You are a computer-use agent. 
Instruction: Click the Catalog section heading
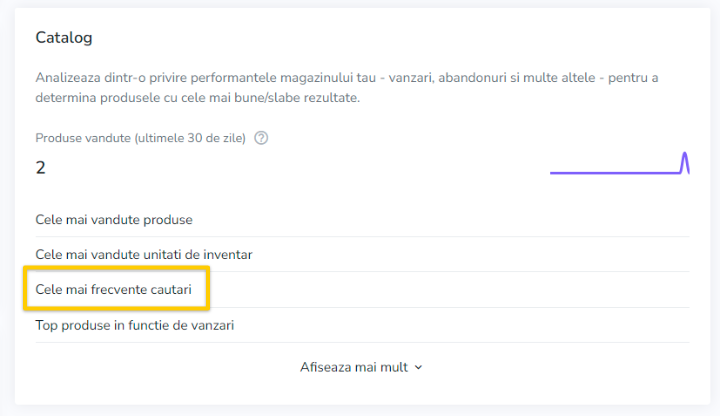(64, 37)
